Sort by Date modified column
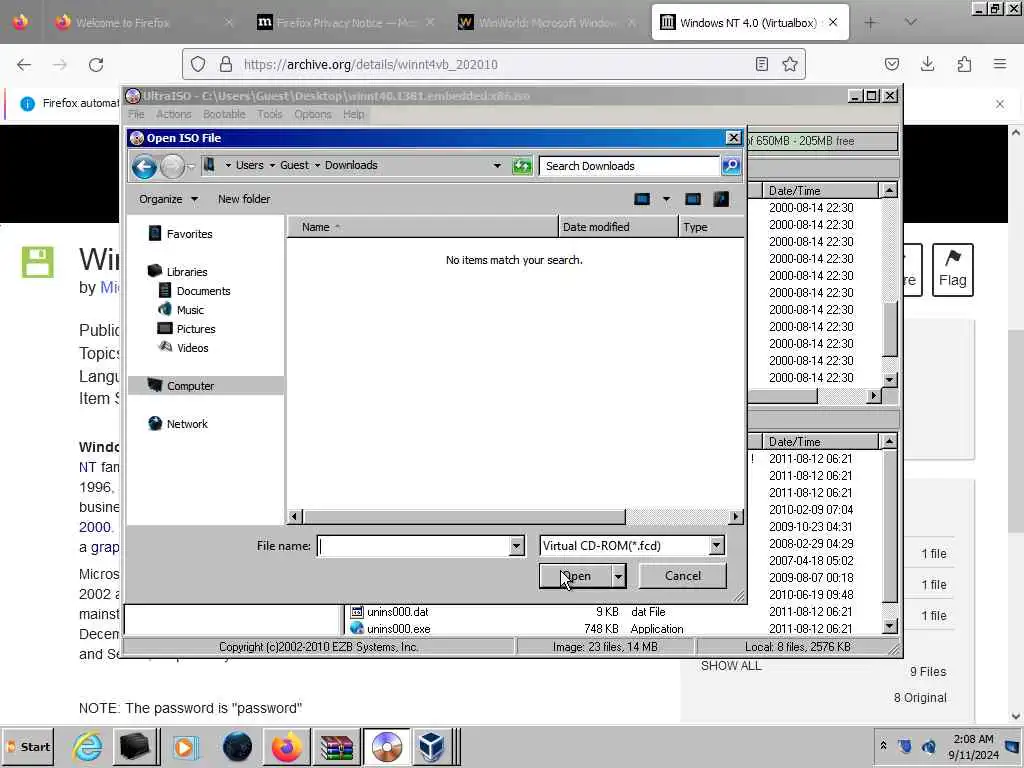 pos(618,227)
